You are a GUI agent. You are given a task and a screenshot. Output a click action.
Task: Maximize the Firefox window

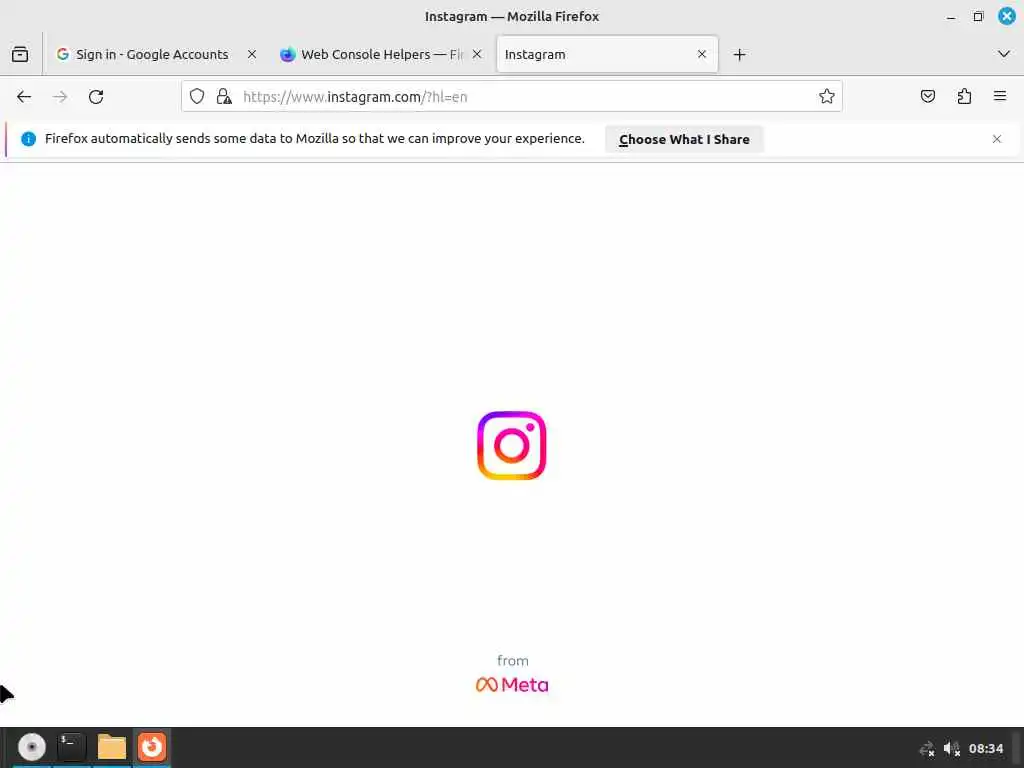978,16
